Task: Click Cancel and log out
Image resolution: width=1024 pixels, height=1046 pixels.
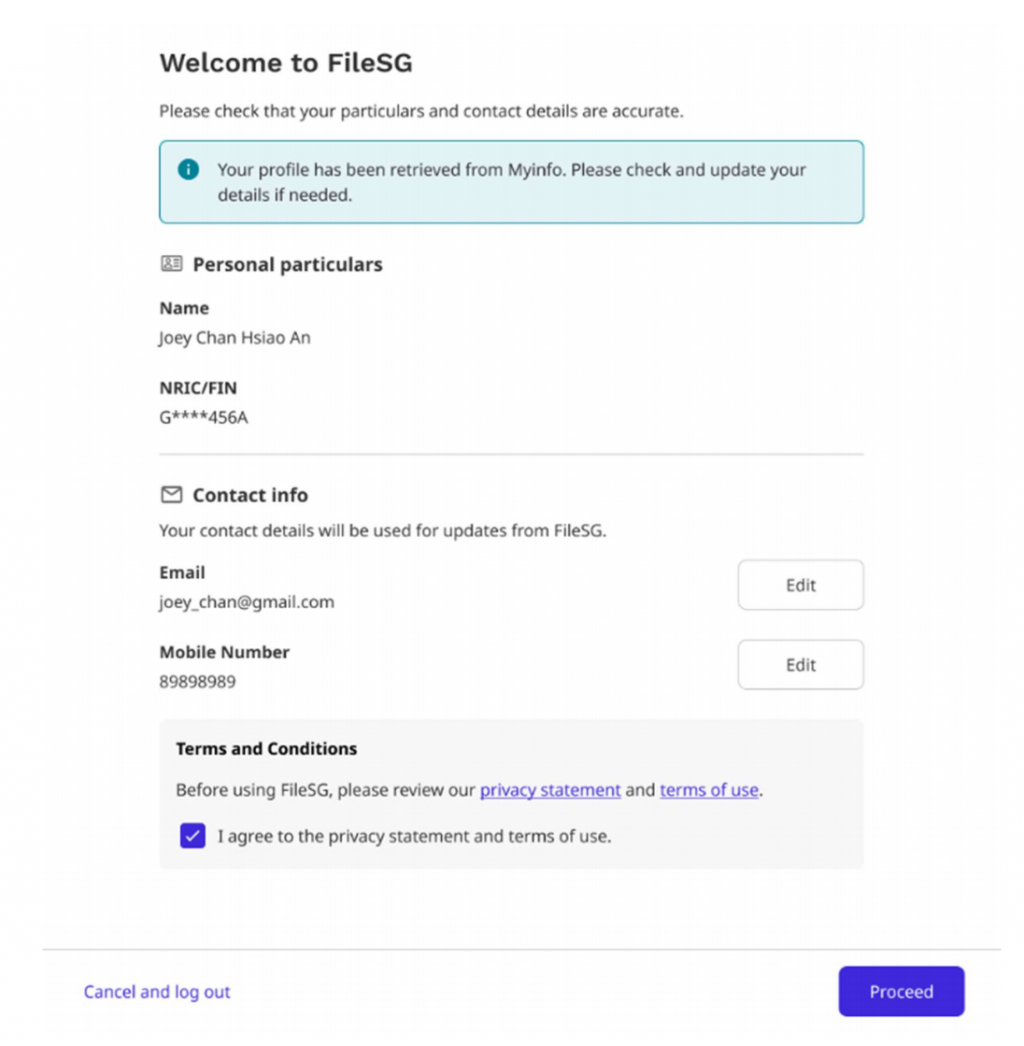Action: 157,992
